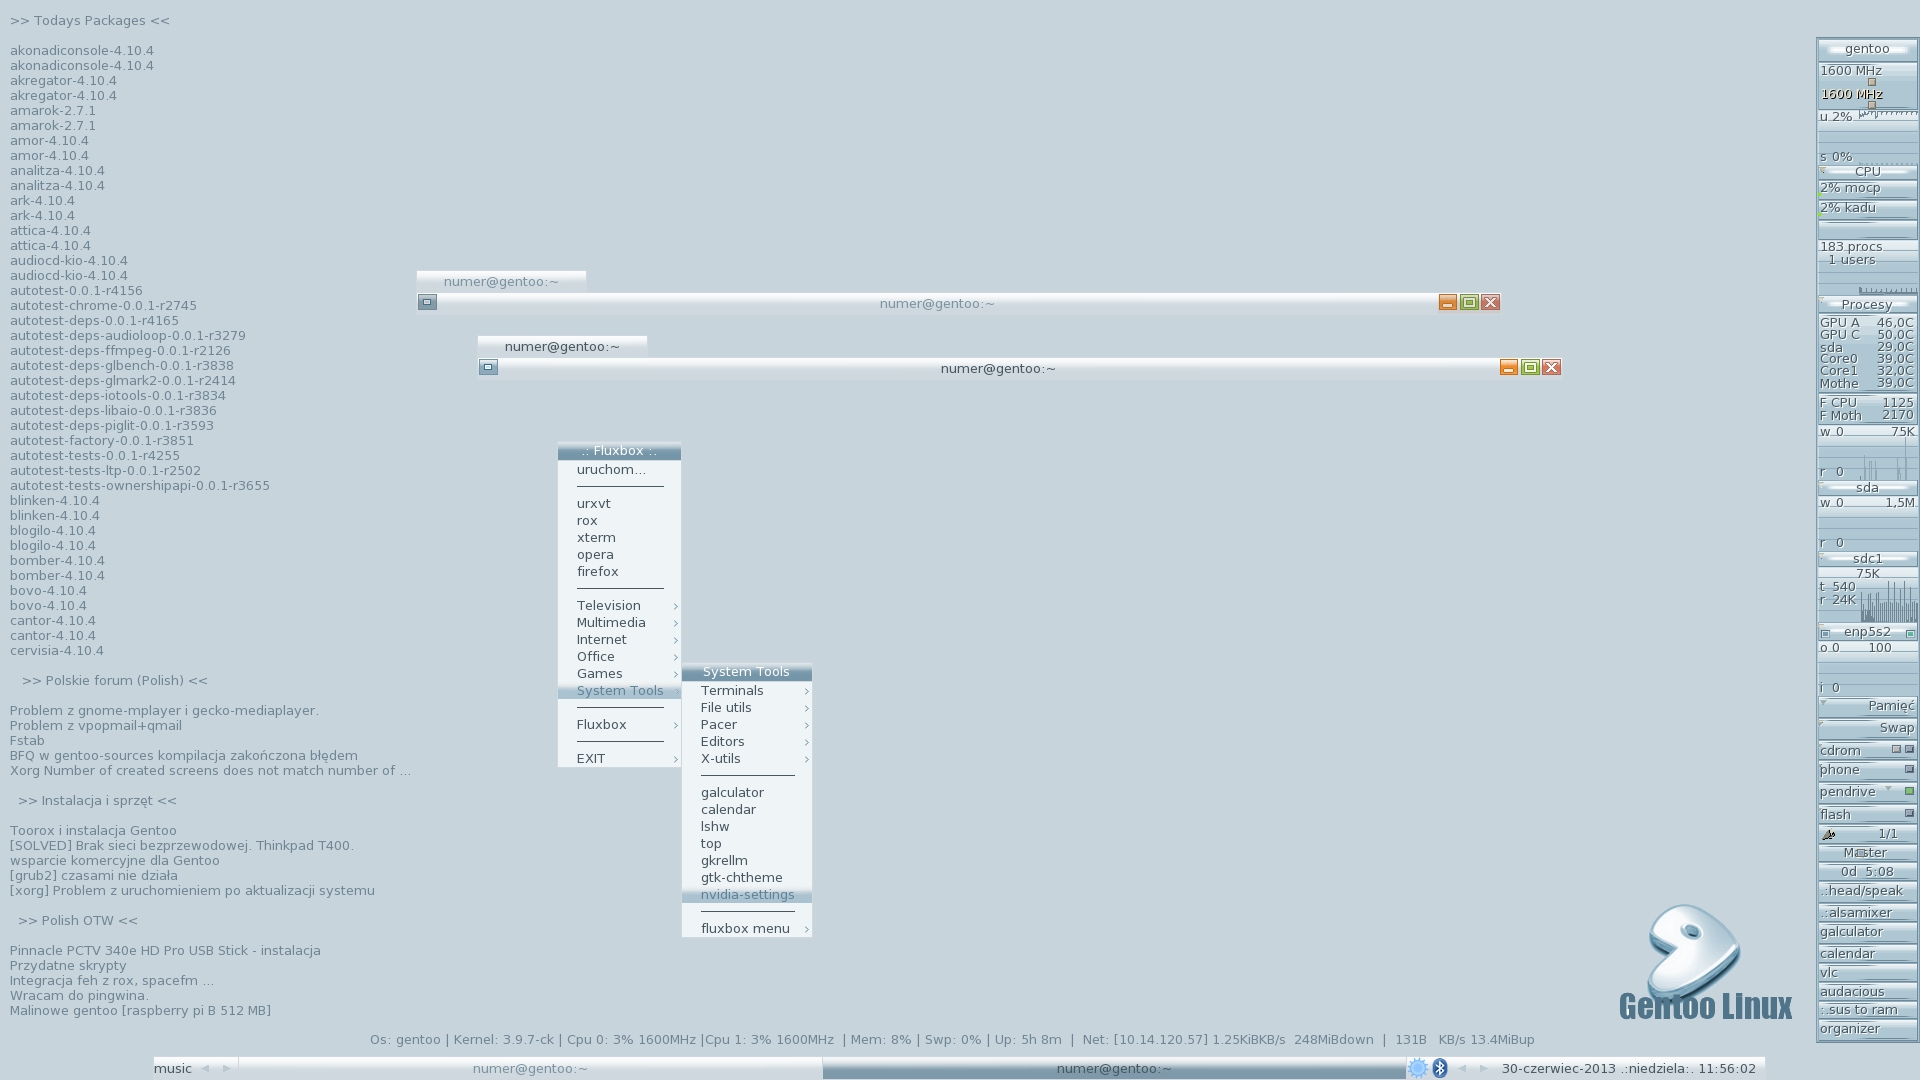This screenshot has width=1920, height=1080.
Task: Click vlc launcher in GKrellM
Action: [1867, 972]
